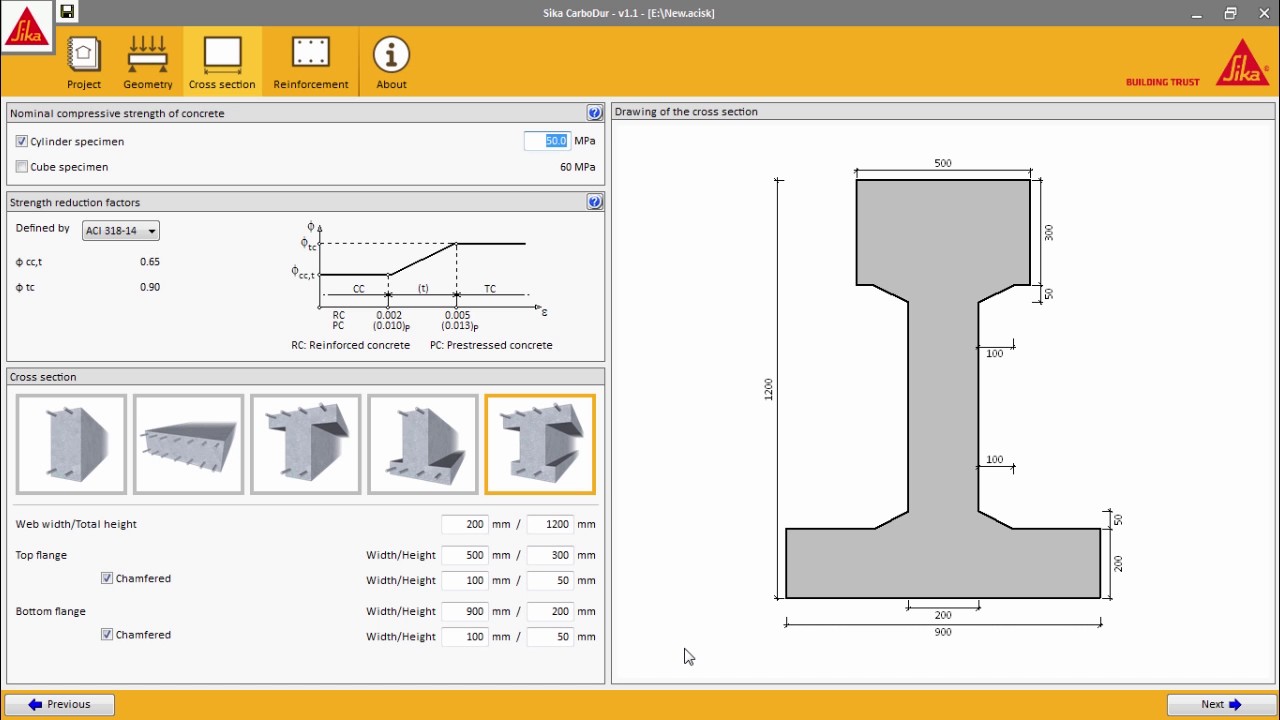Click the bottom flange chamfer height field
1280x720 pixels.
pyautogui.click(x=549, y=636)
